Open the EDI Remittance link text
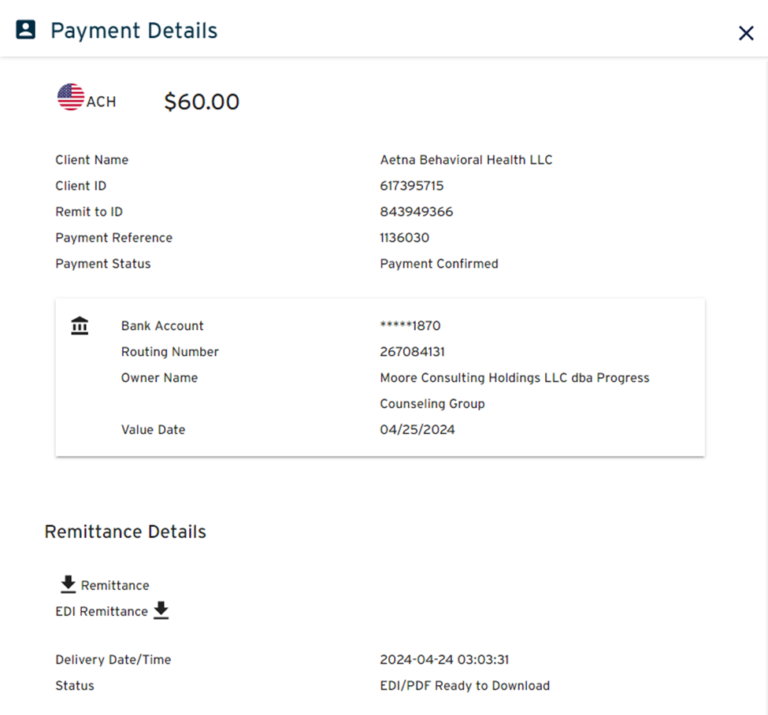 click(101, 612)
